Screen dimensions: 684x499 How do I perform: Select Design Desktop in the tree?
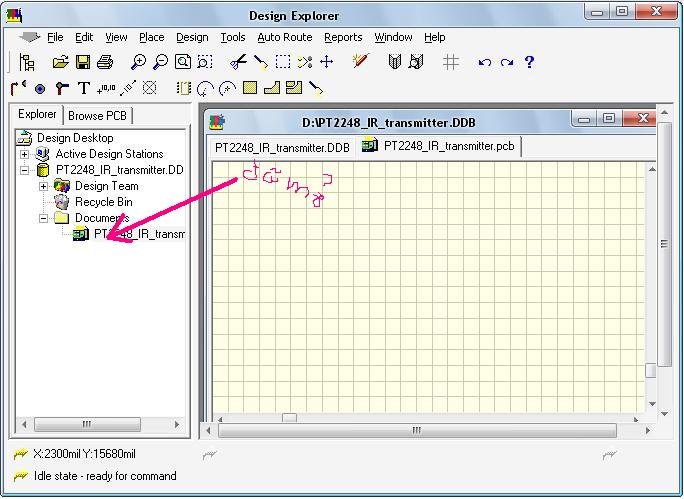[75, 138]
